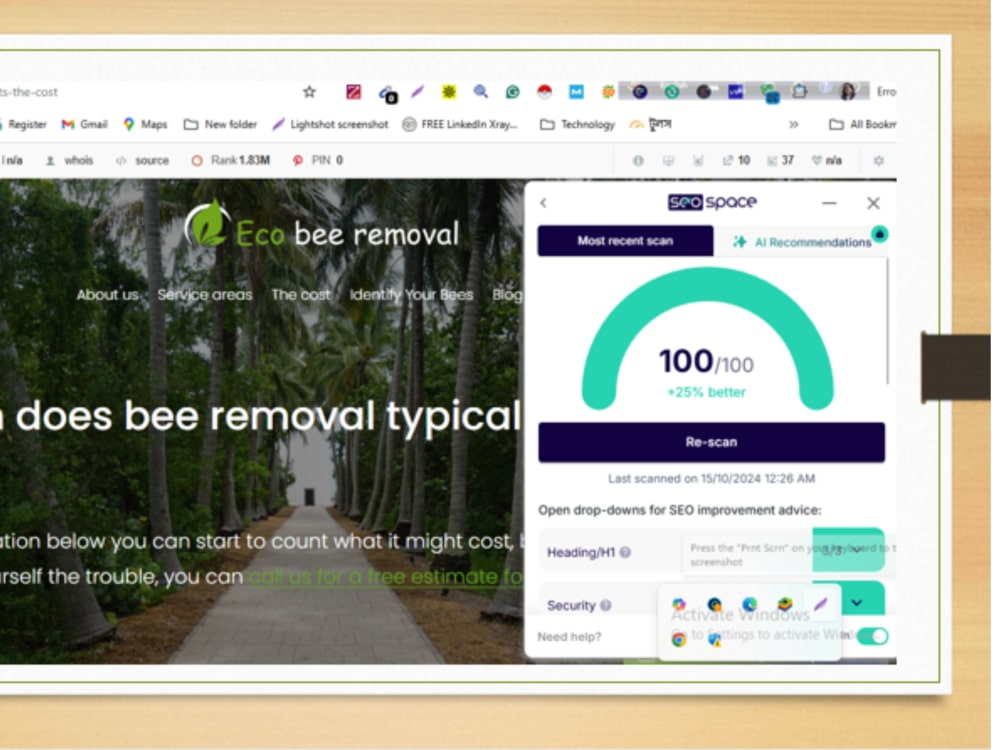Screen dimensions: 1000x750
Task: Show hidden bookmarks with double chevron
Action: point(793,124)
